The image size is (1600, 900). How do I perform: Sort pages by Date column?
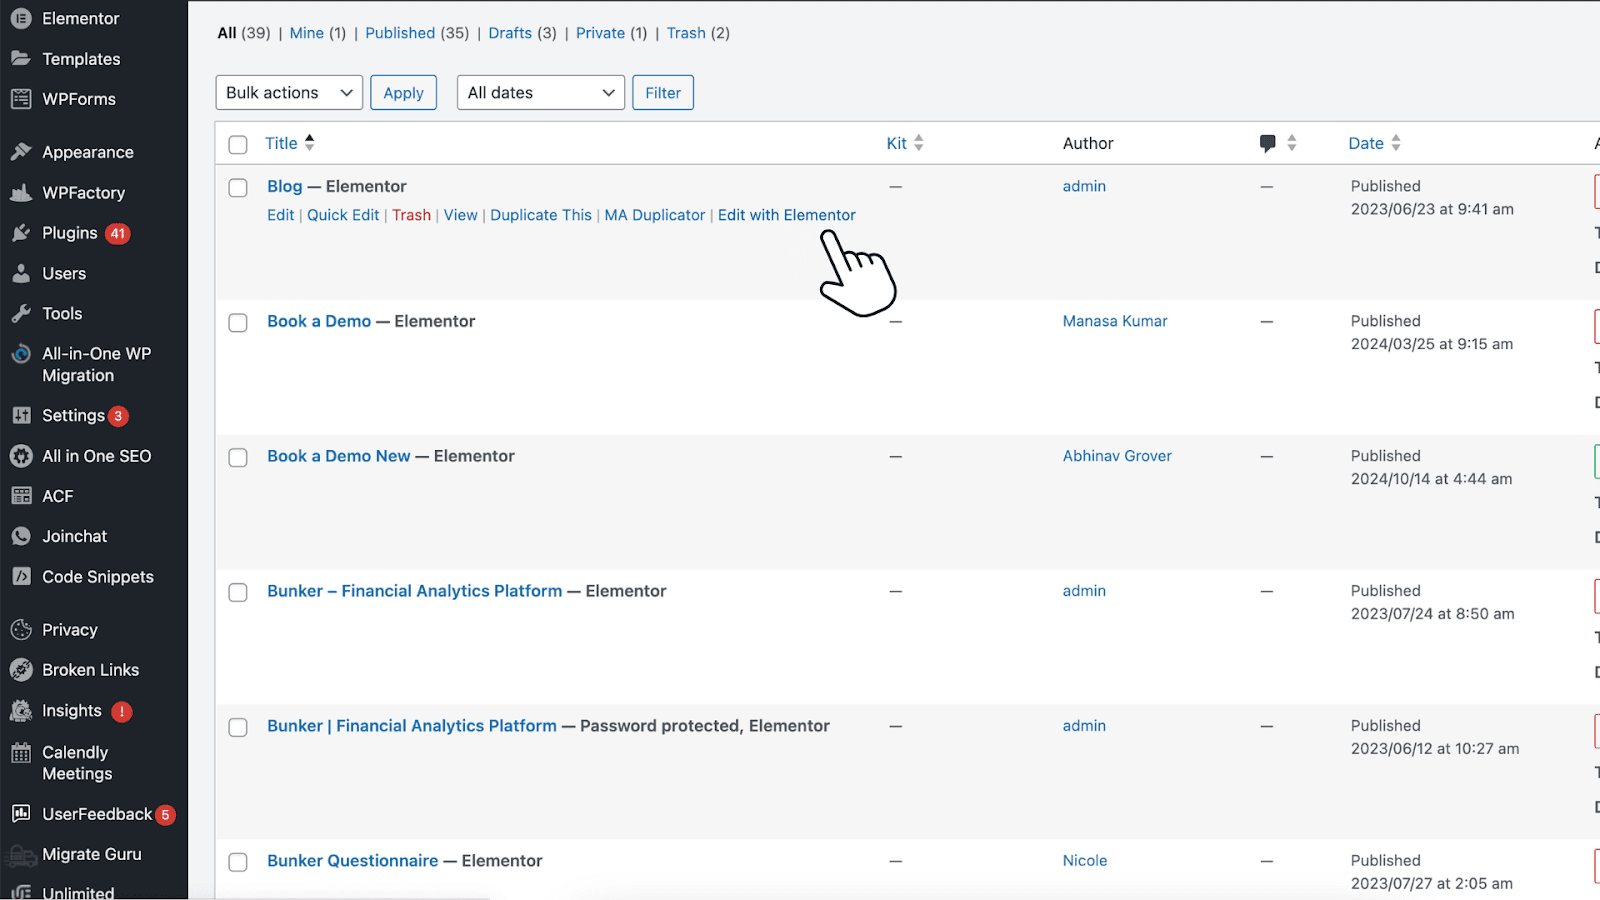(x=1375, y=143)
